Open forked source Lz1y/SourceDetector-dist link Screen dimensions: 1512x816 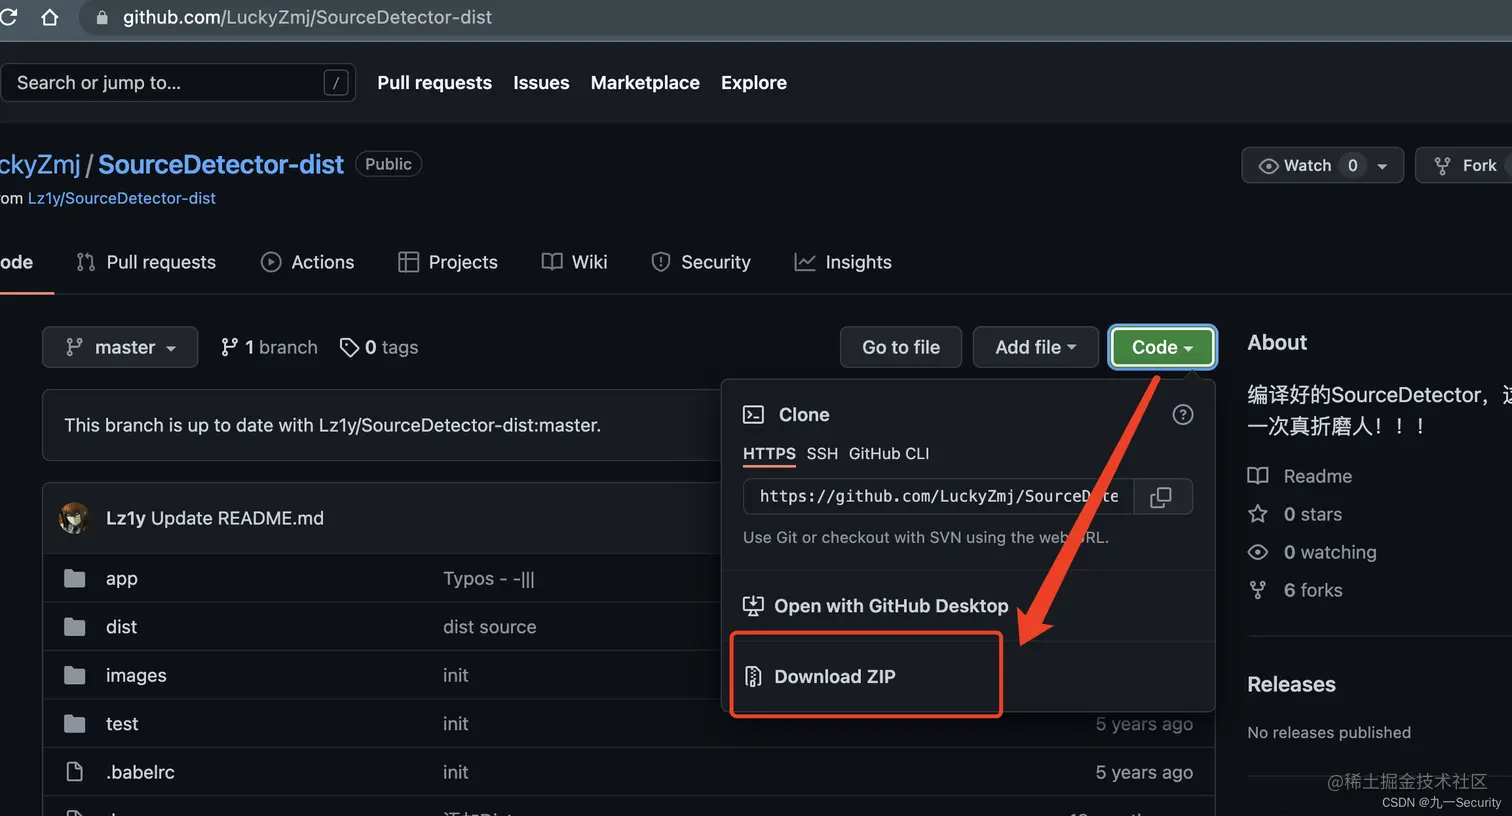point(121,198)
